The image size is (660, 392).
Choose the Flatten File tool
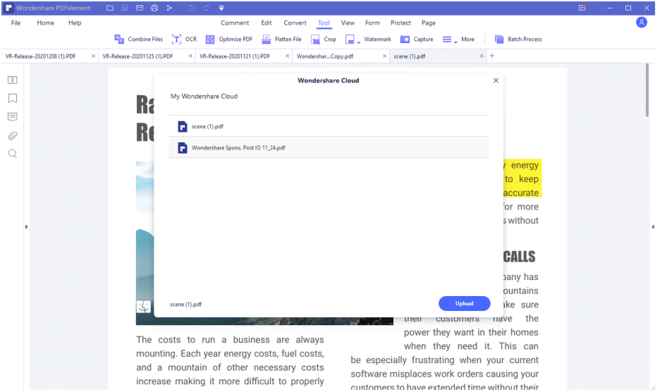tap(282, 39)
